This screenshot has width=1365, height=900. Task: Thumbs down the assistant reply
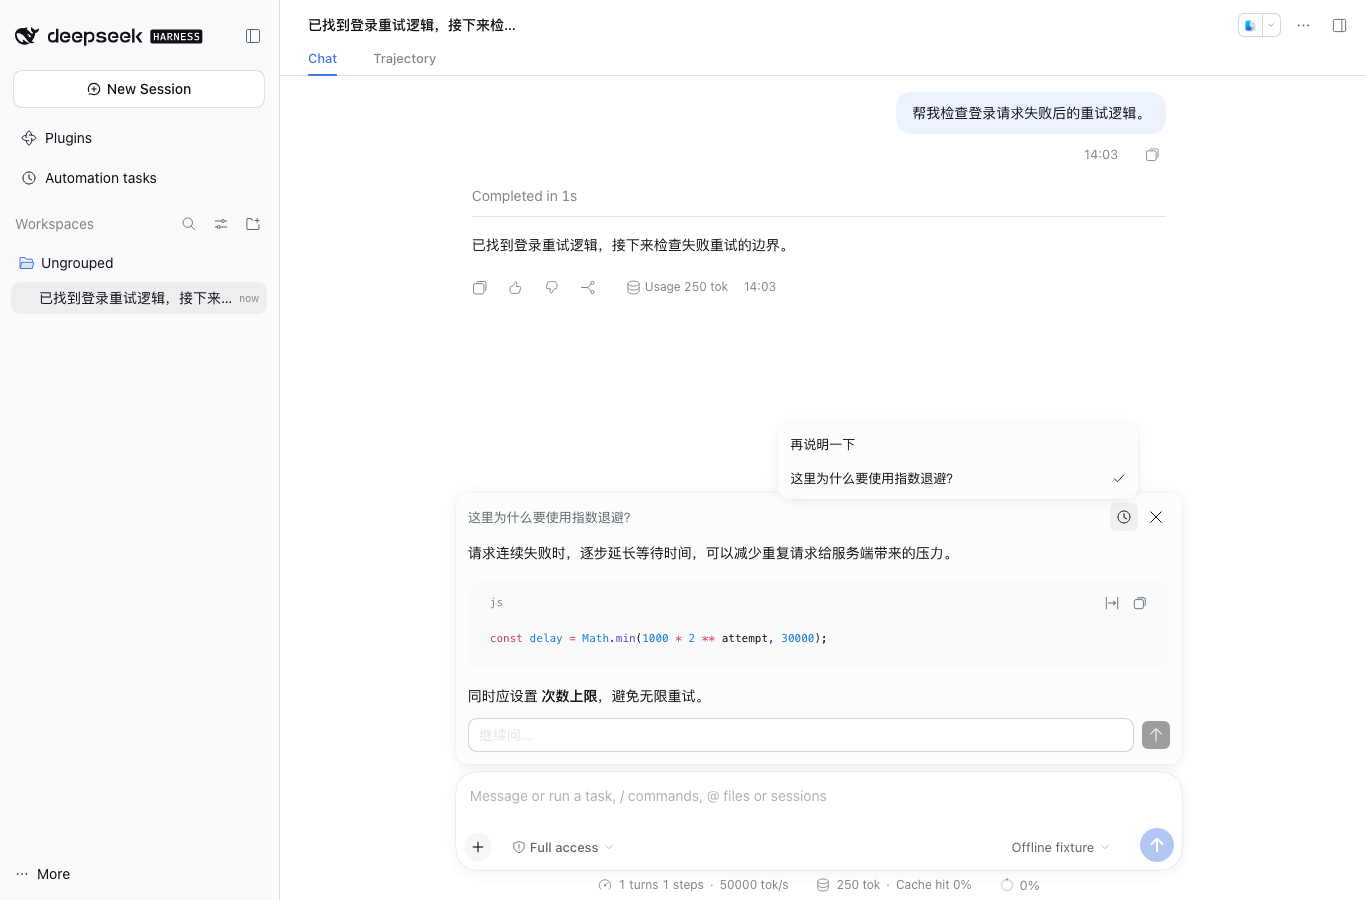pos(552,288)
